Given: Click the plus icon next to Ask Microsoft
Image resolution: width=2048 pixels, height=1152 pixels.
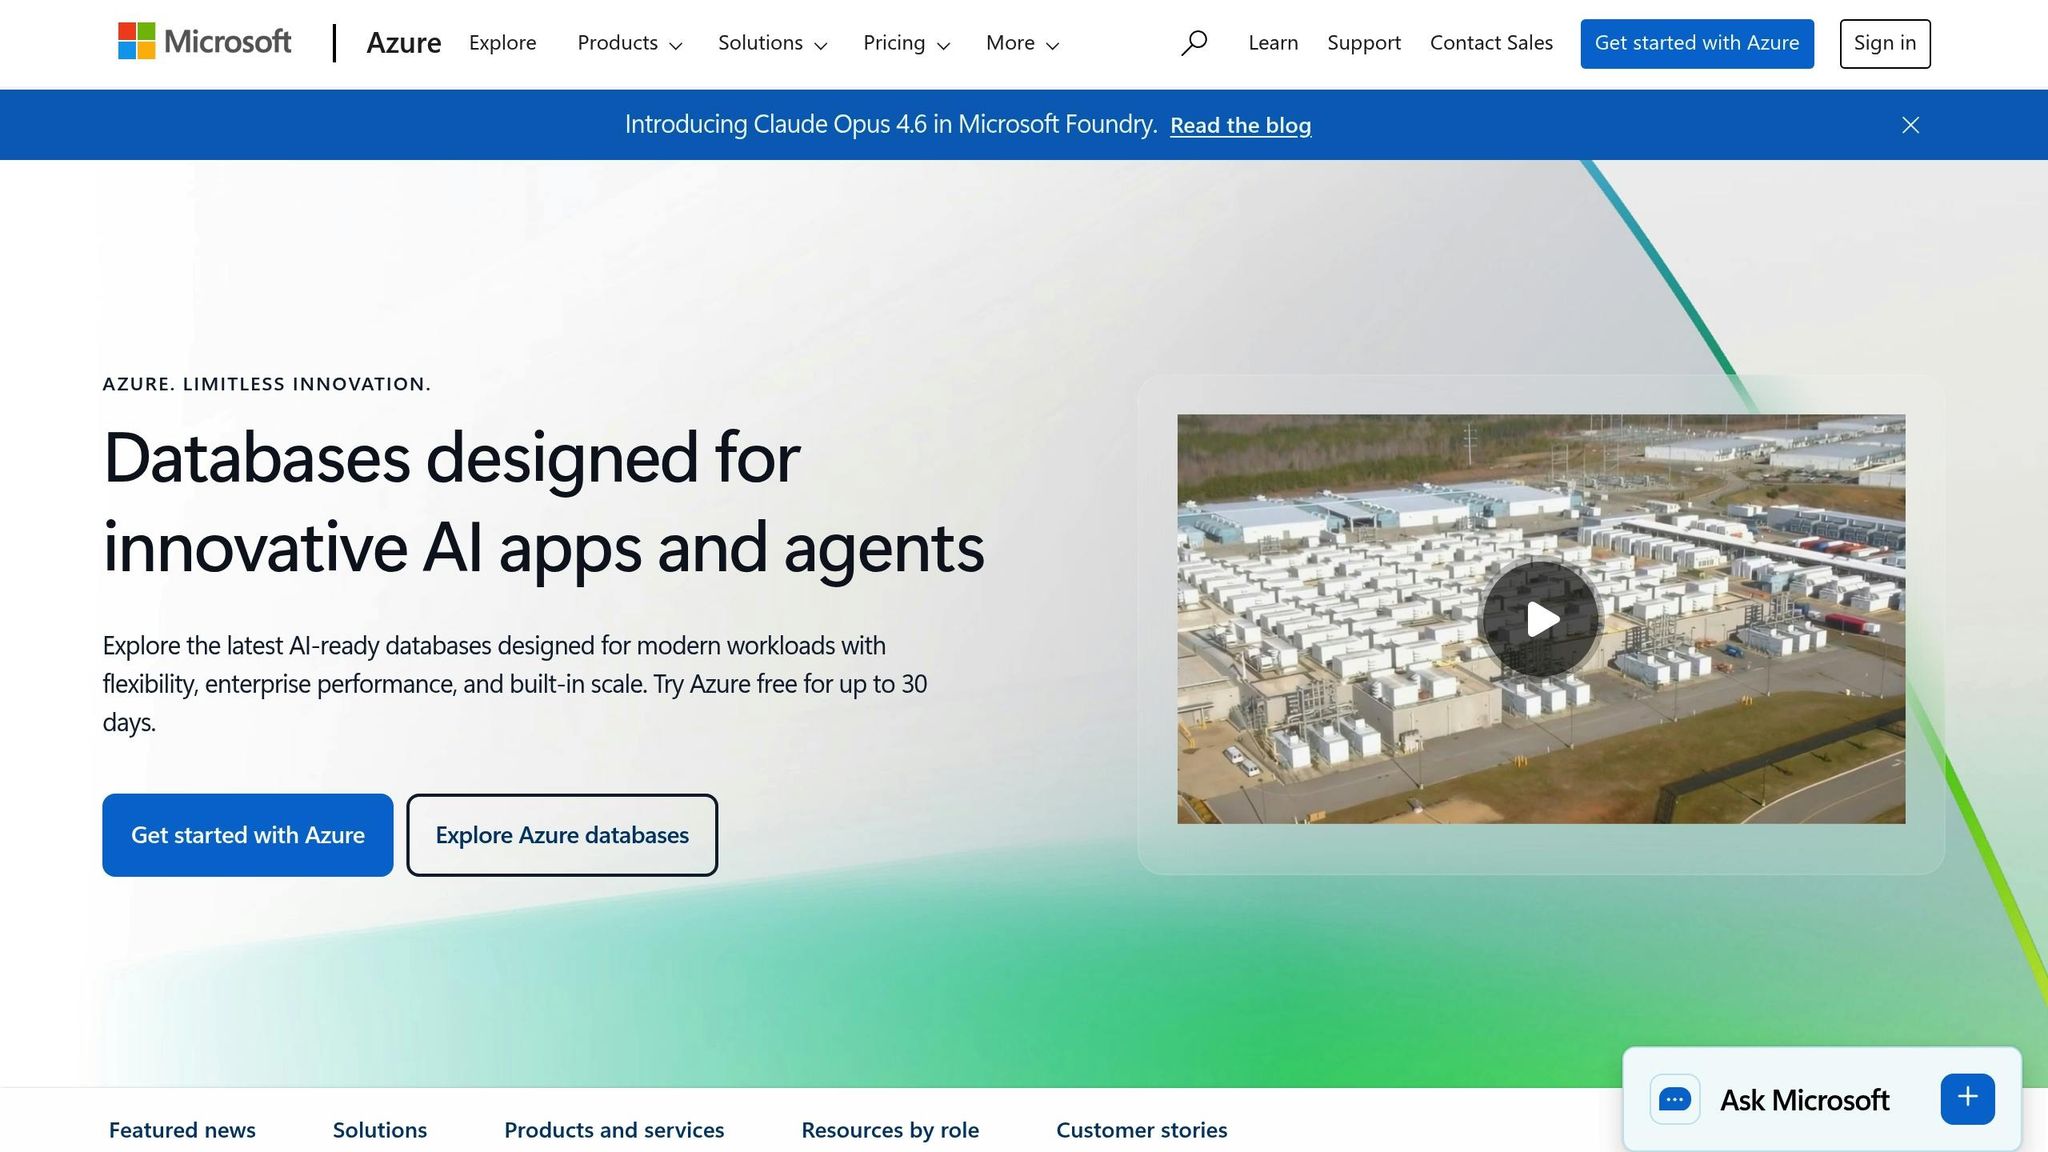Looking at the screenshot, I should (1966, 1097).
